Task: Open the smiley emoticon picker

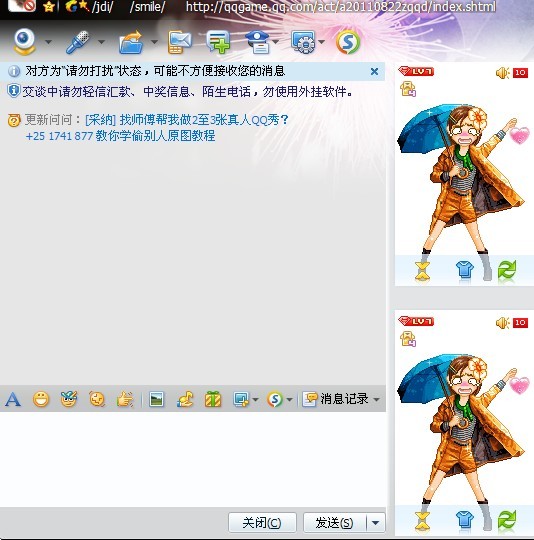Action: pos(41,399)
